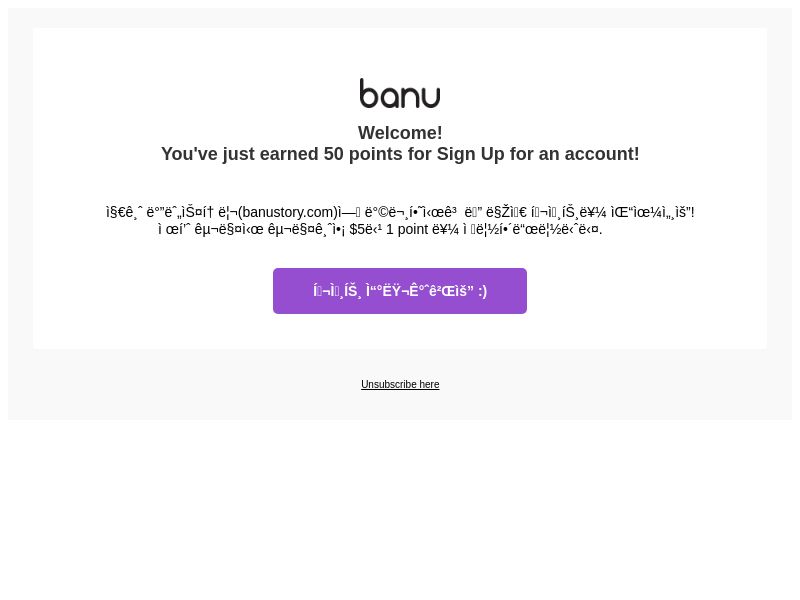Click the smiley ':)' on purple button
This screenshot has height=600, width=800.
point(482,291)
